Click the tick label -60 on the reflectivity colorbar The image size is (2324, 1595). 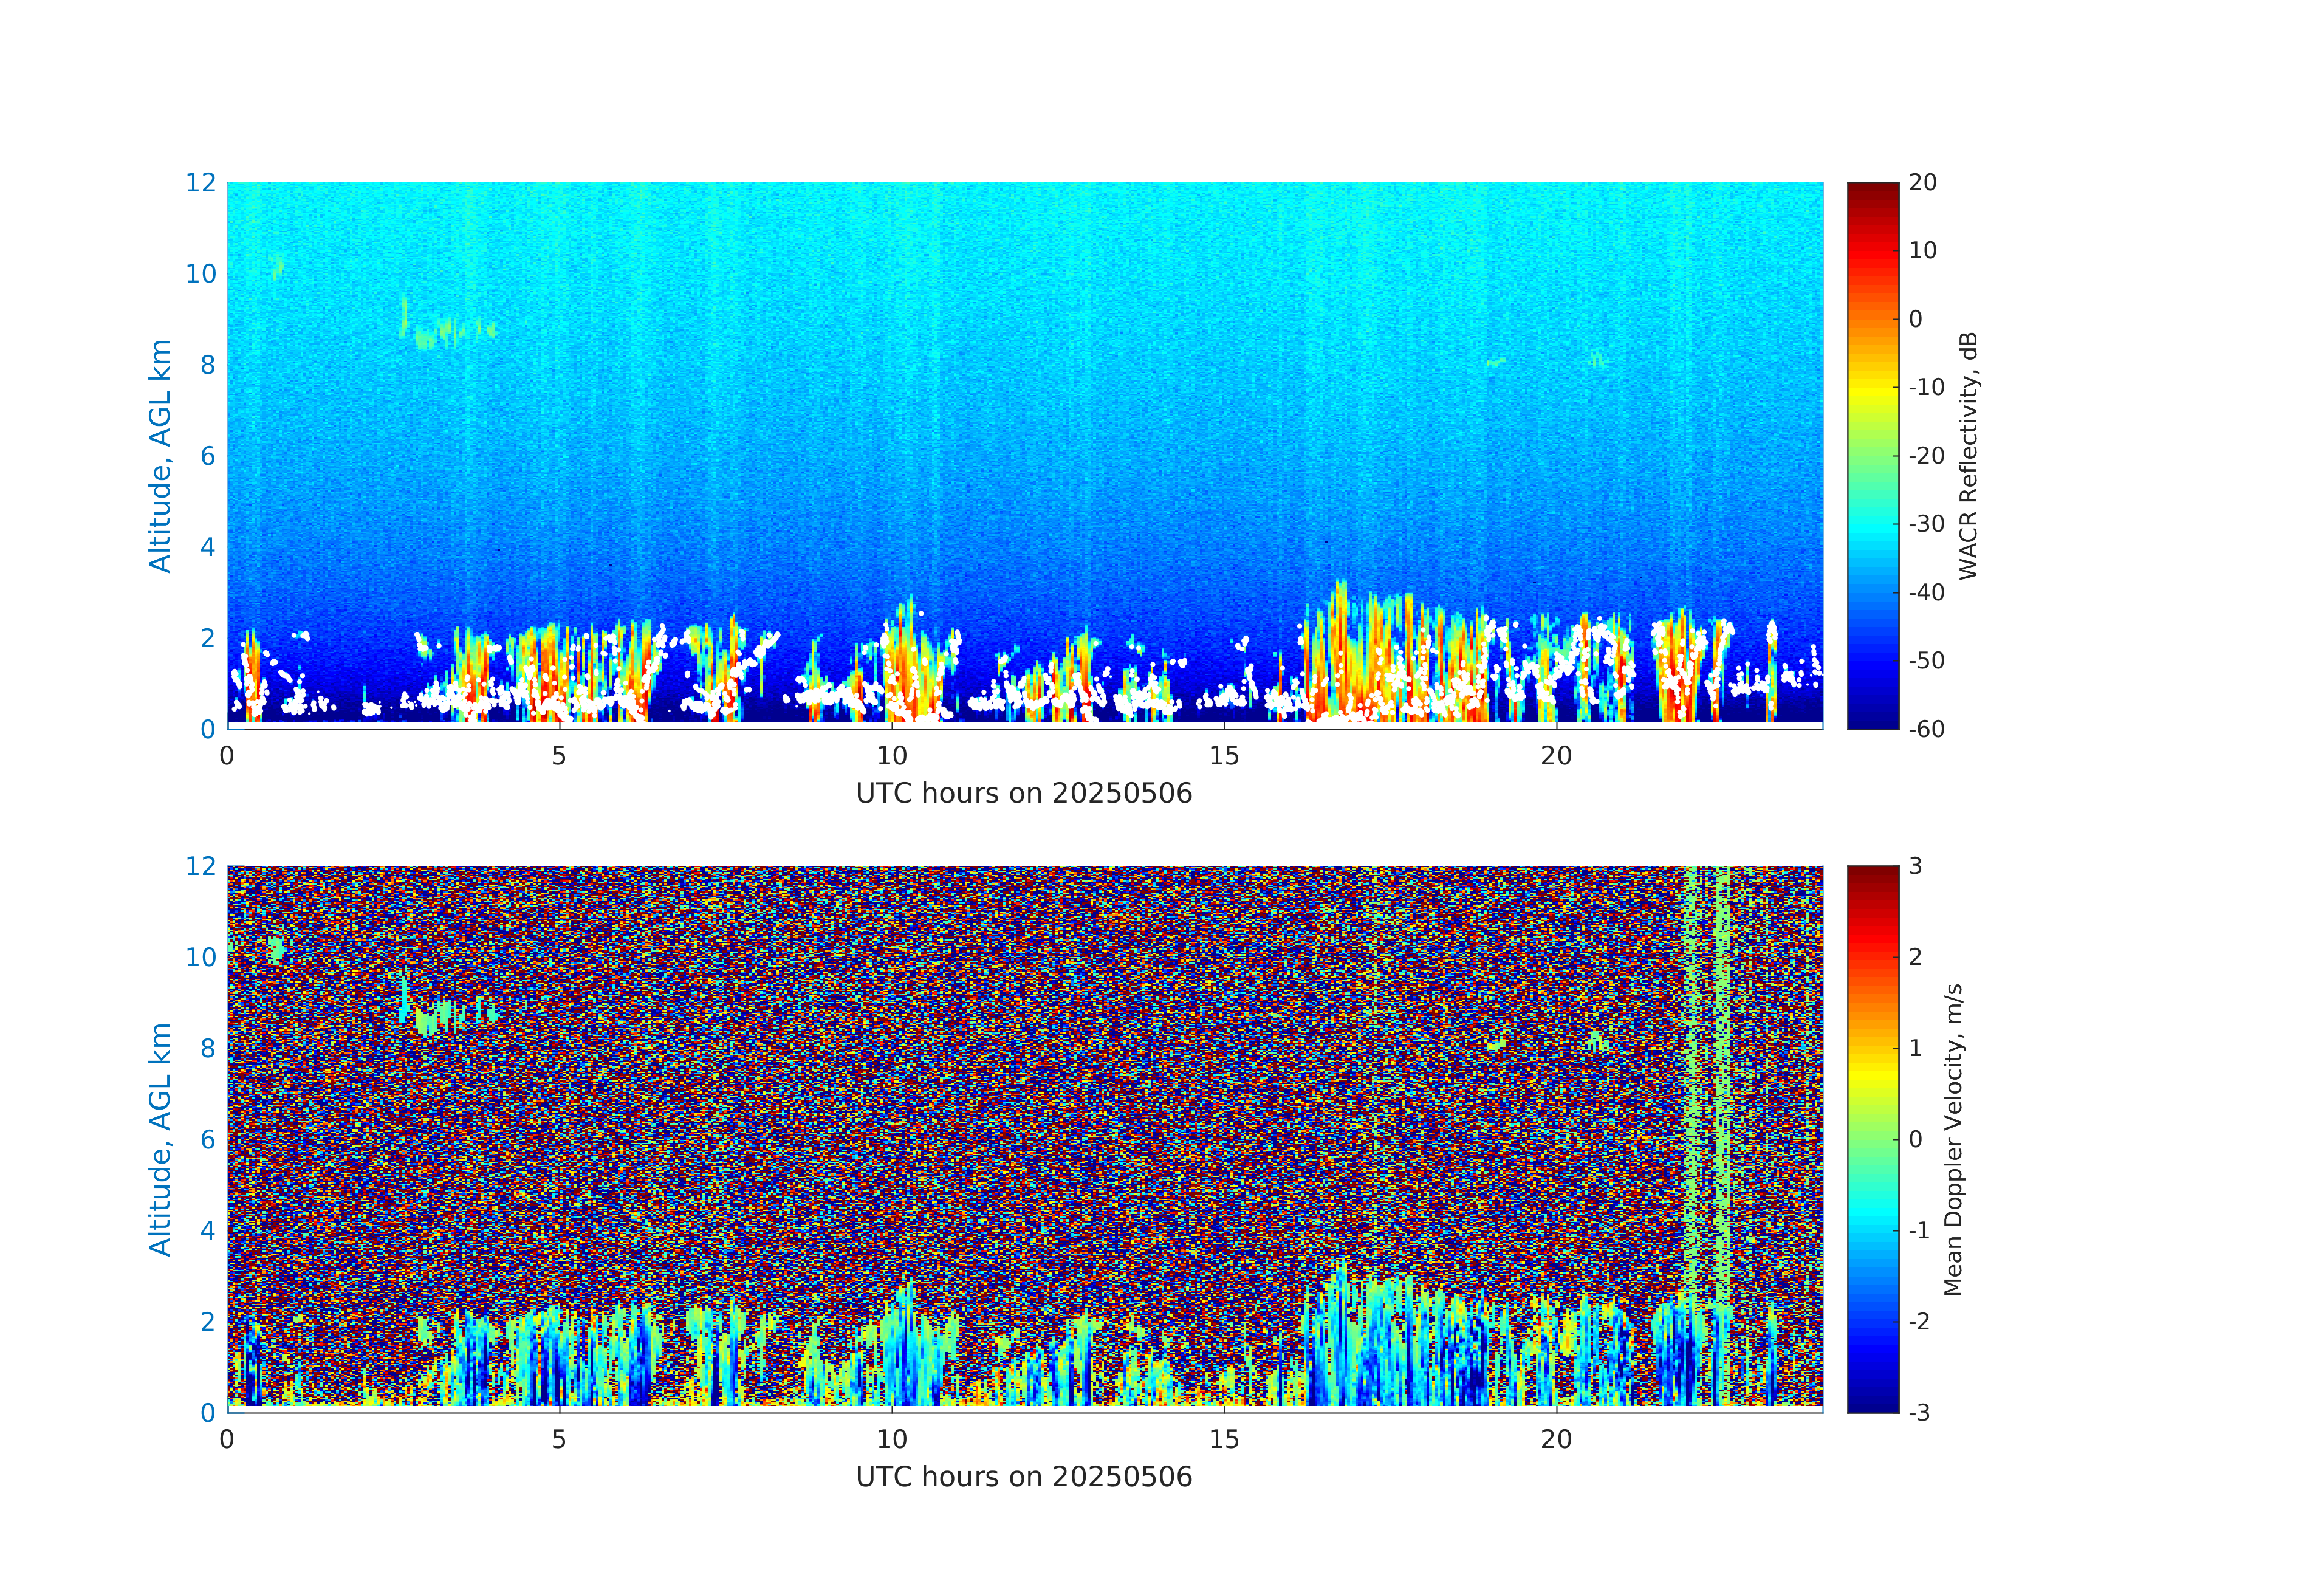click(1926, 729)
